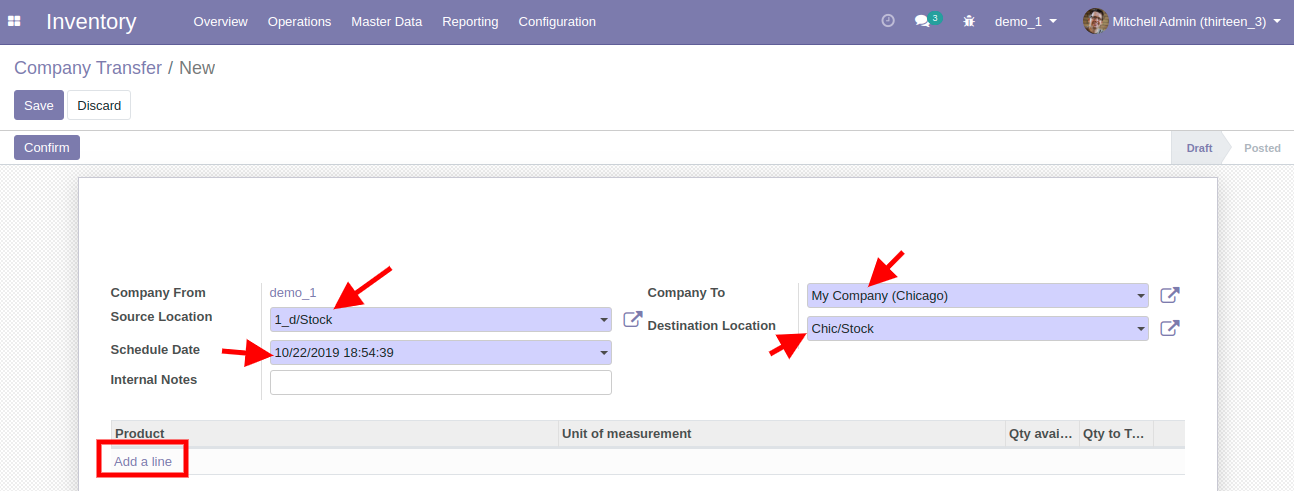Viewport: 1294px width, 491px height.
Task: Open Company To external link icon
Action: coord(1169,295)
